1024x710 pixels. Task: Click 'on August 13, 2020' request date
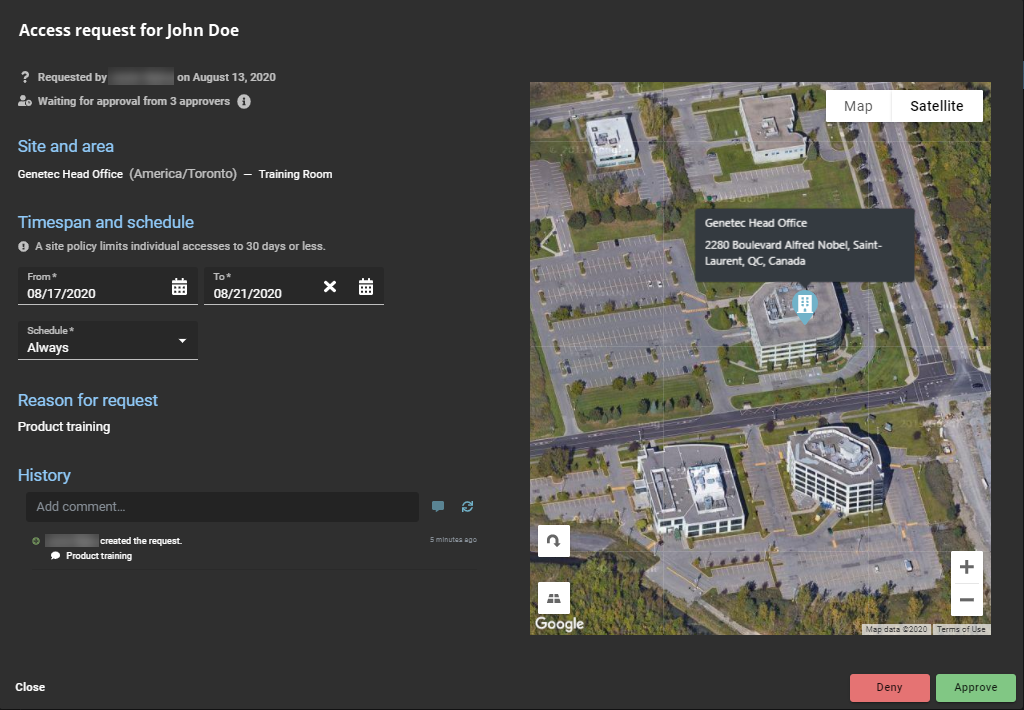click(226, 77)
